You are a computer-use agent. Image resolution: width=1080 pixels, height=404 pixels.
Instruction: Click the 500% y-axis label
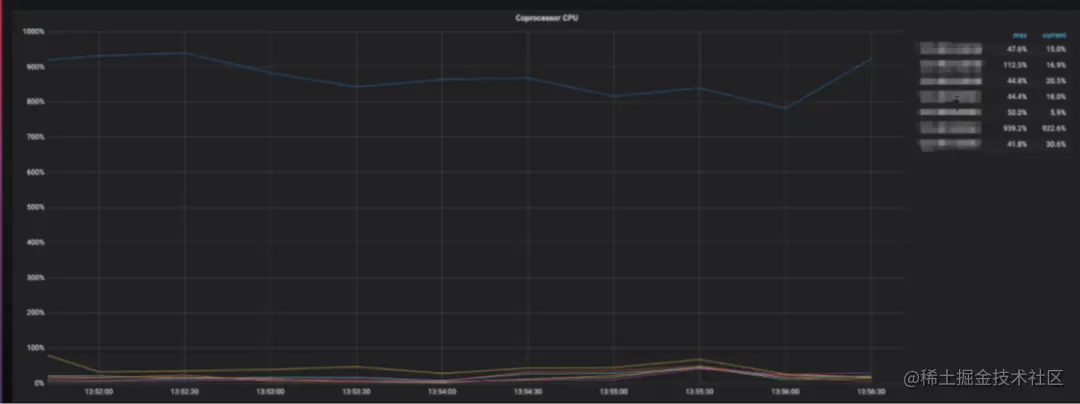34,207
